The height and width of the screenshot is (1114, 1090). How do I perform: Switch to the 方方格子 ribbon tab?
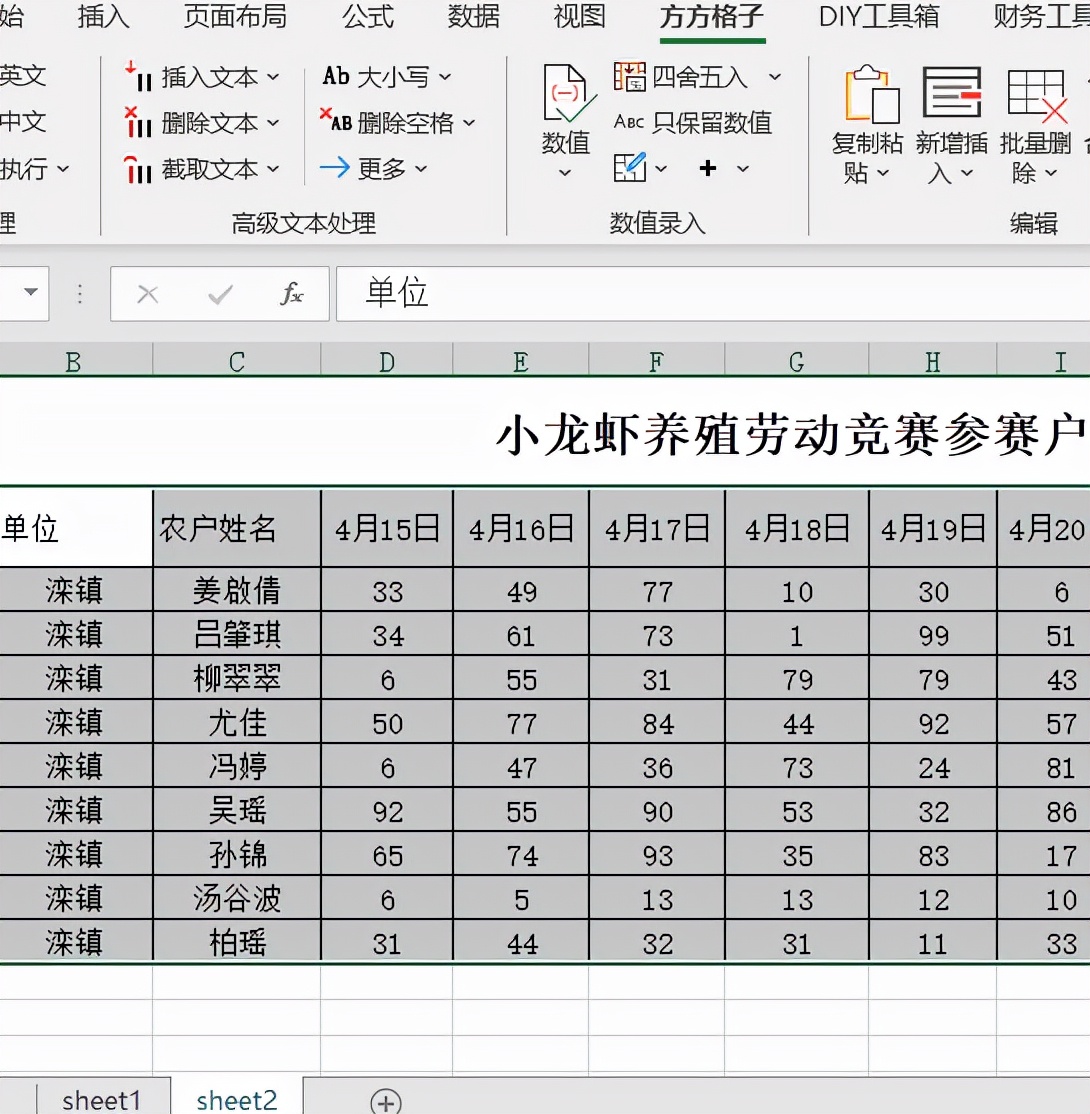click(x=711, y=17)
